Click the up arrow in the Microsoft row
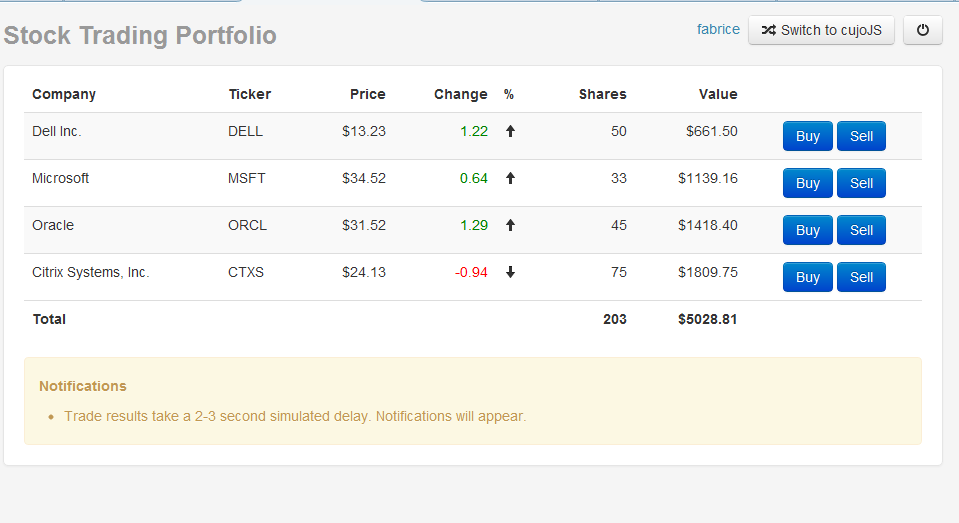 pyautogui.click(x=510, y=178)
